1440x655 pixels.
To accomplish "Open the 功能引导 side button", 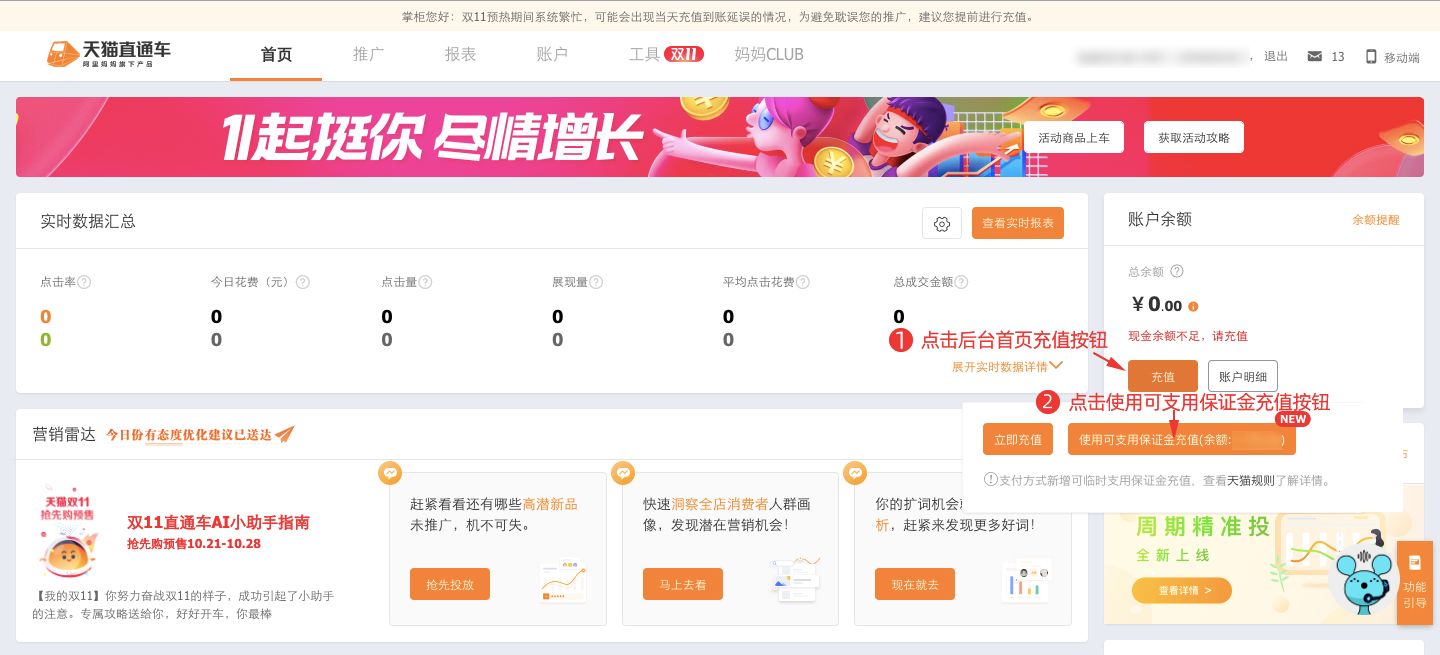I will click(1415, 582).
